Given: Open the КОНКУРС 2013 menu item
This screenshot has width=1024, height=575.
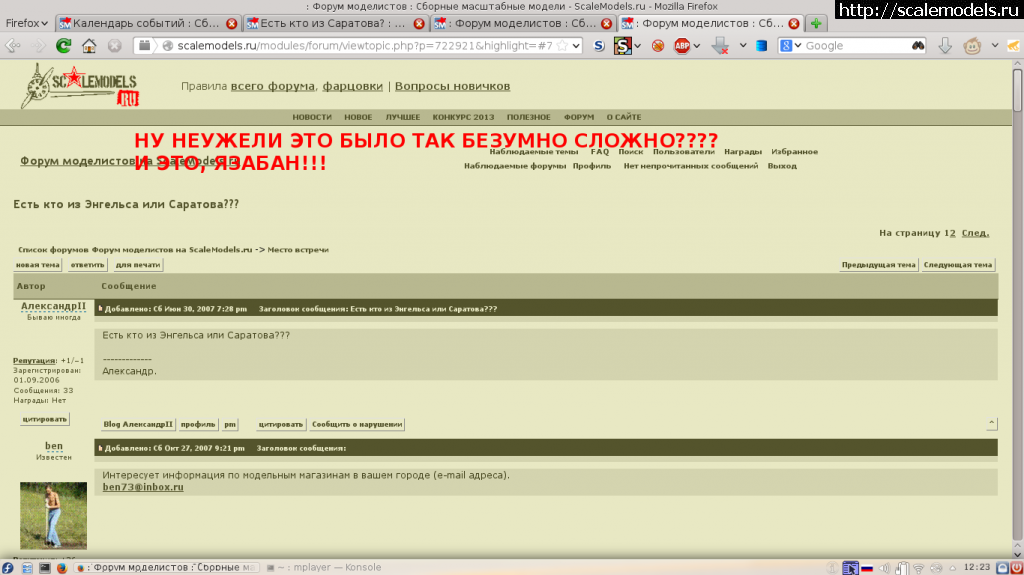Looking at the screenshot, I should [x=463, y=118].
